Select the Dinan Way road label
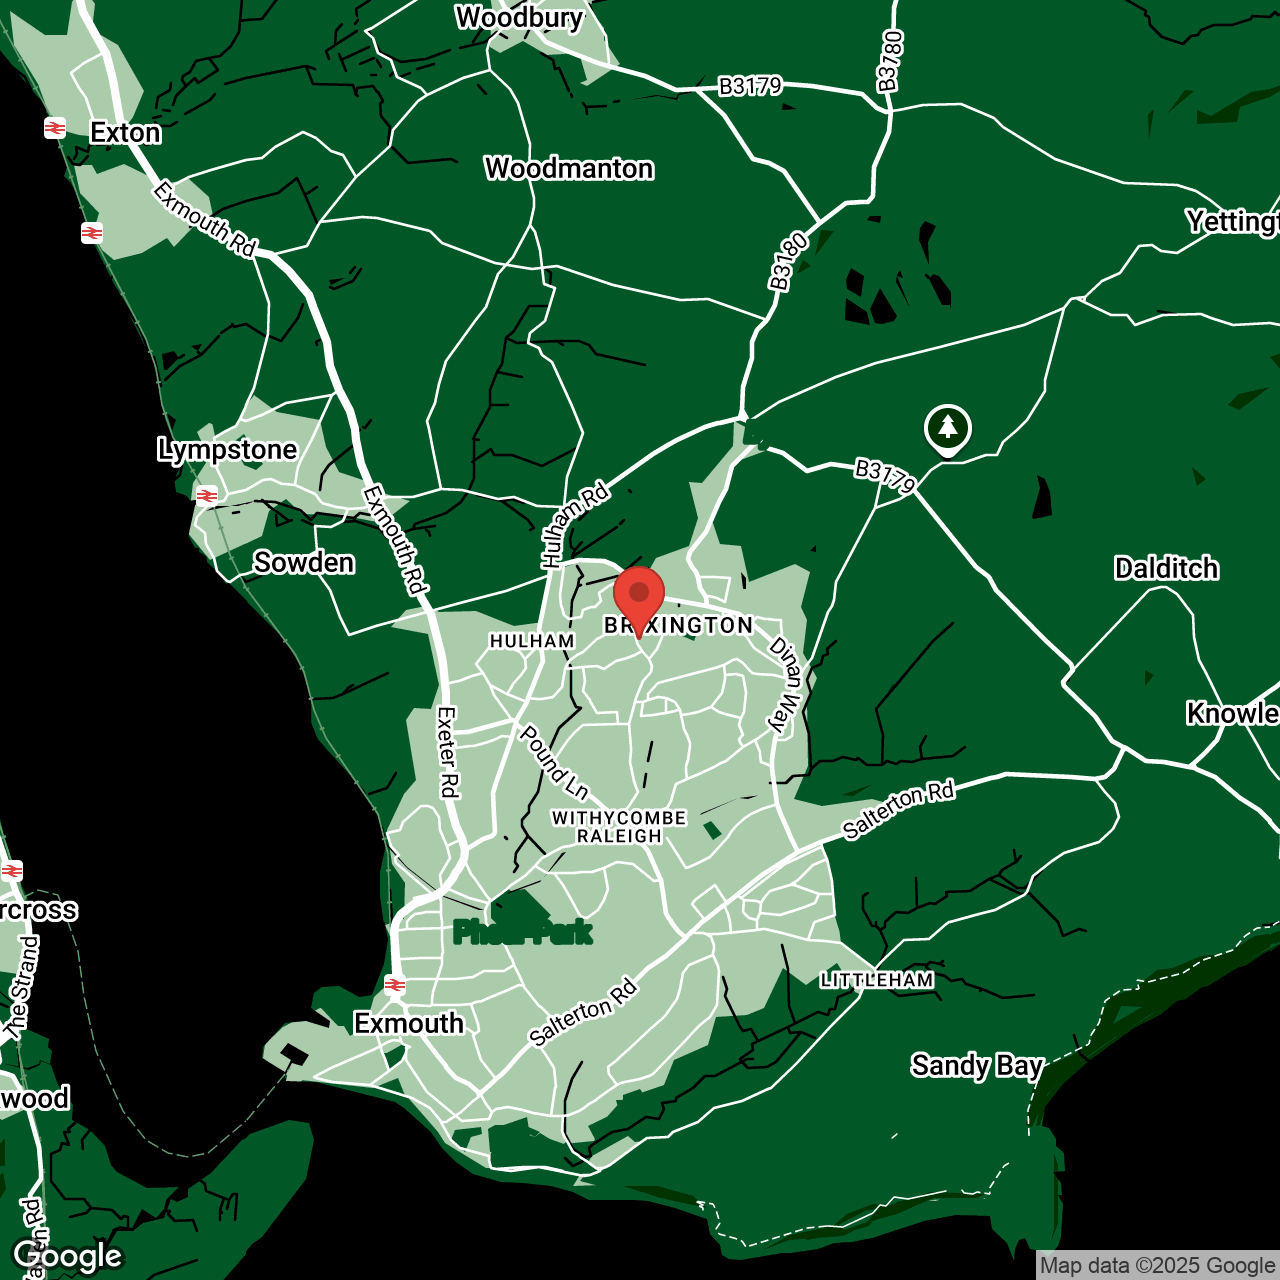 click(785, 683)
